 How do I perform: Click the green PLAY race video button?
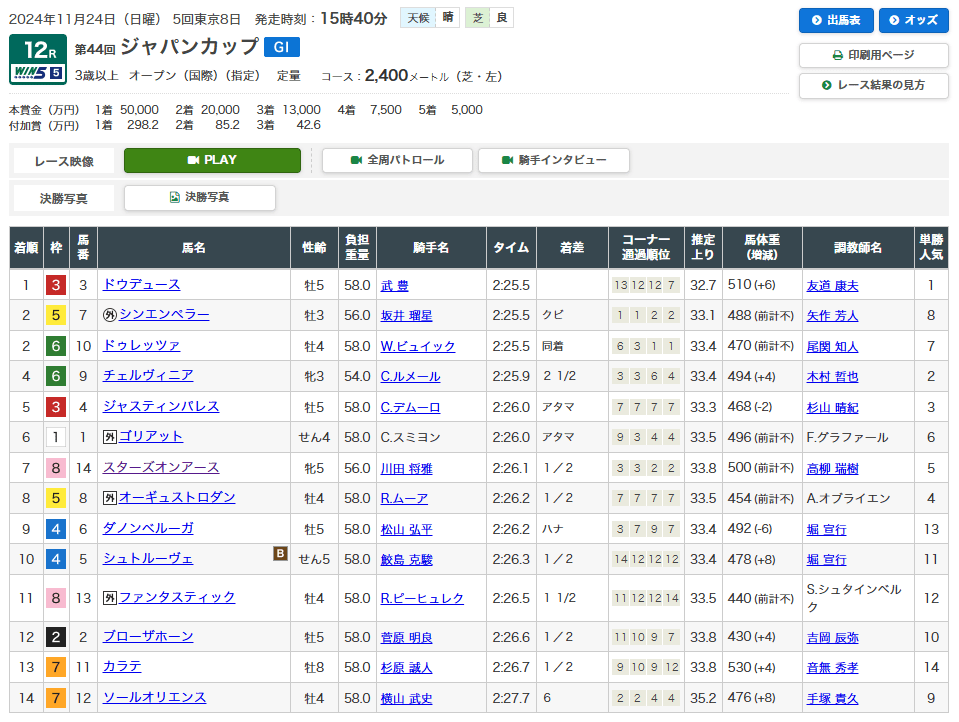pos(212,160)
